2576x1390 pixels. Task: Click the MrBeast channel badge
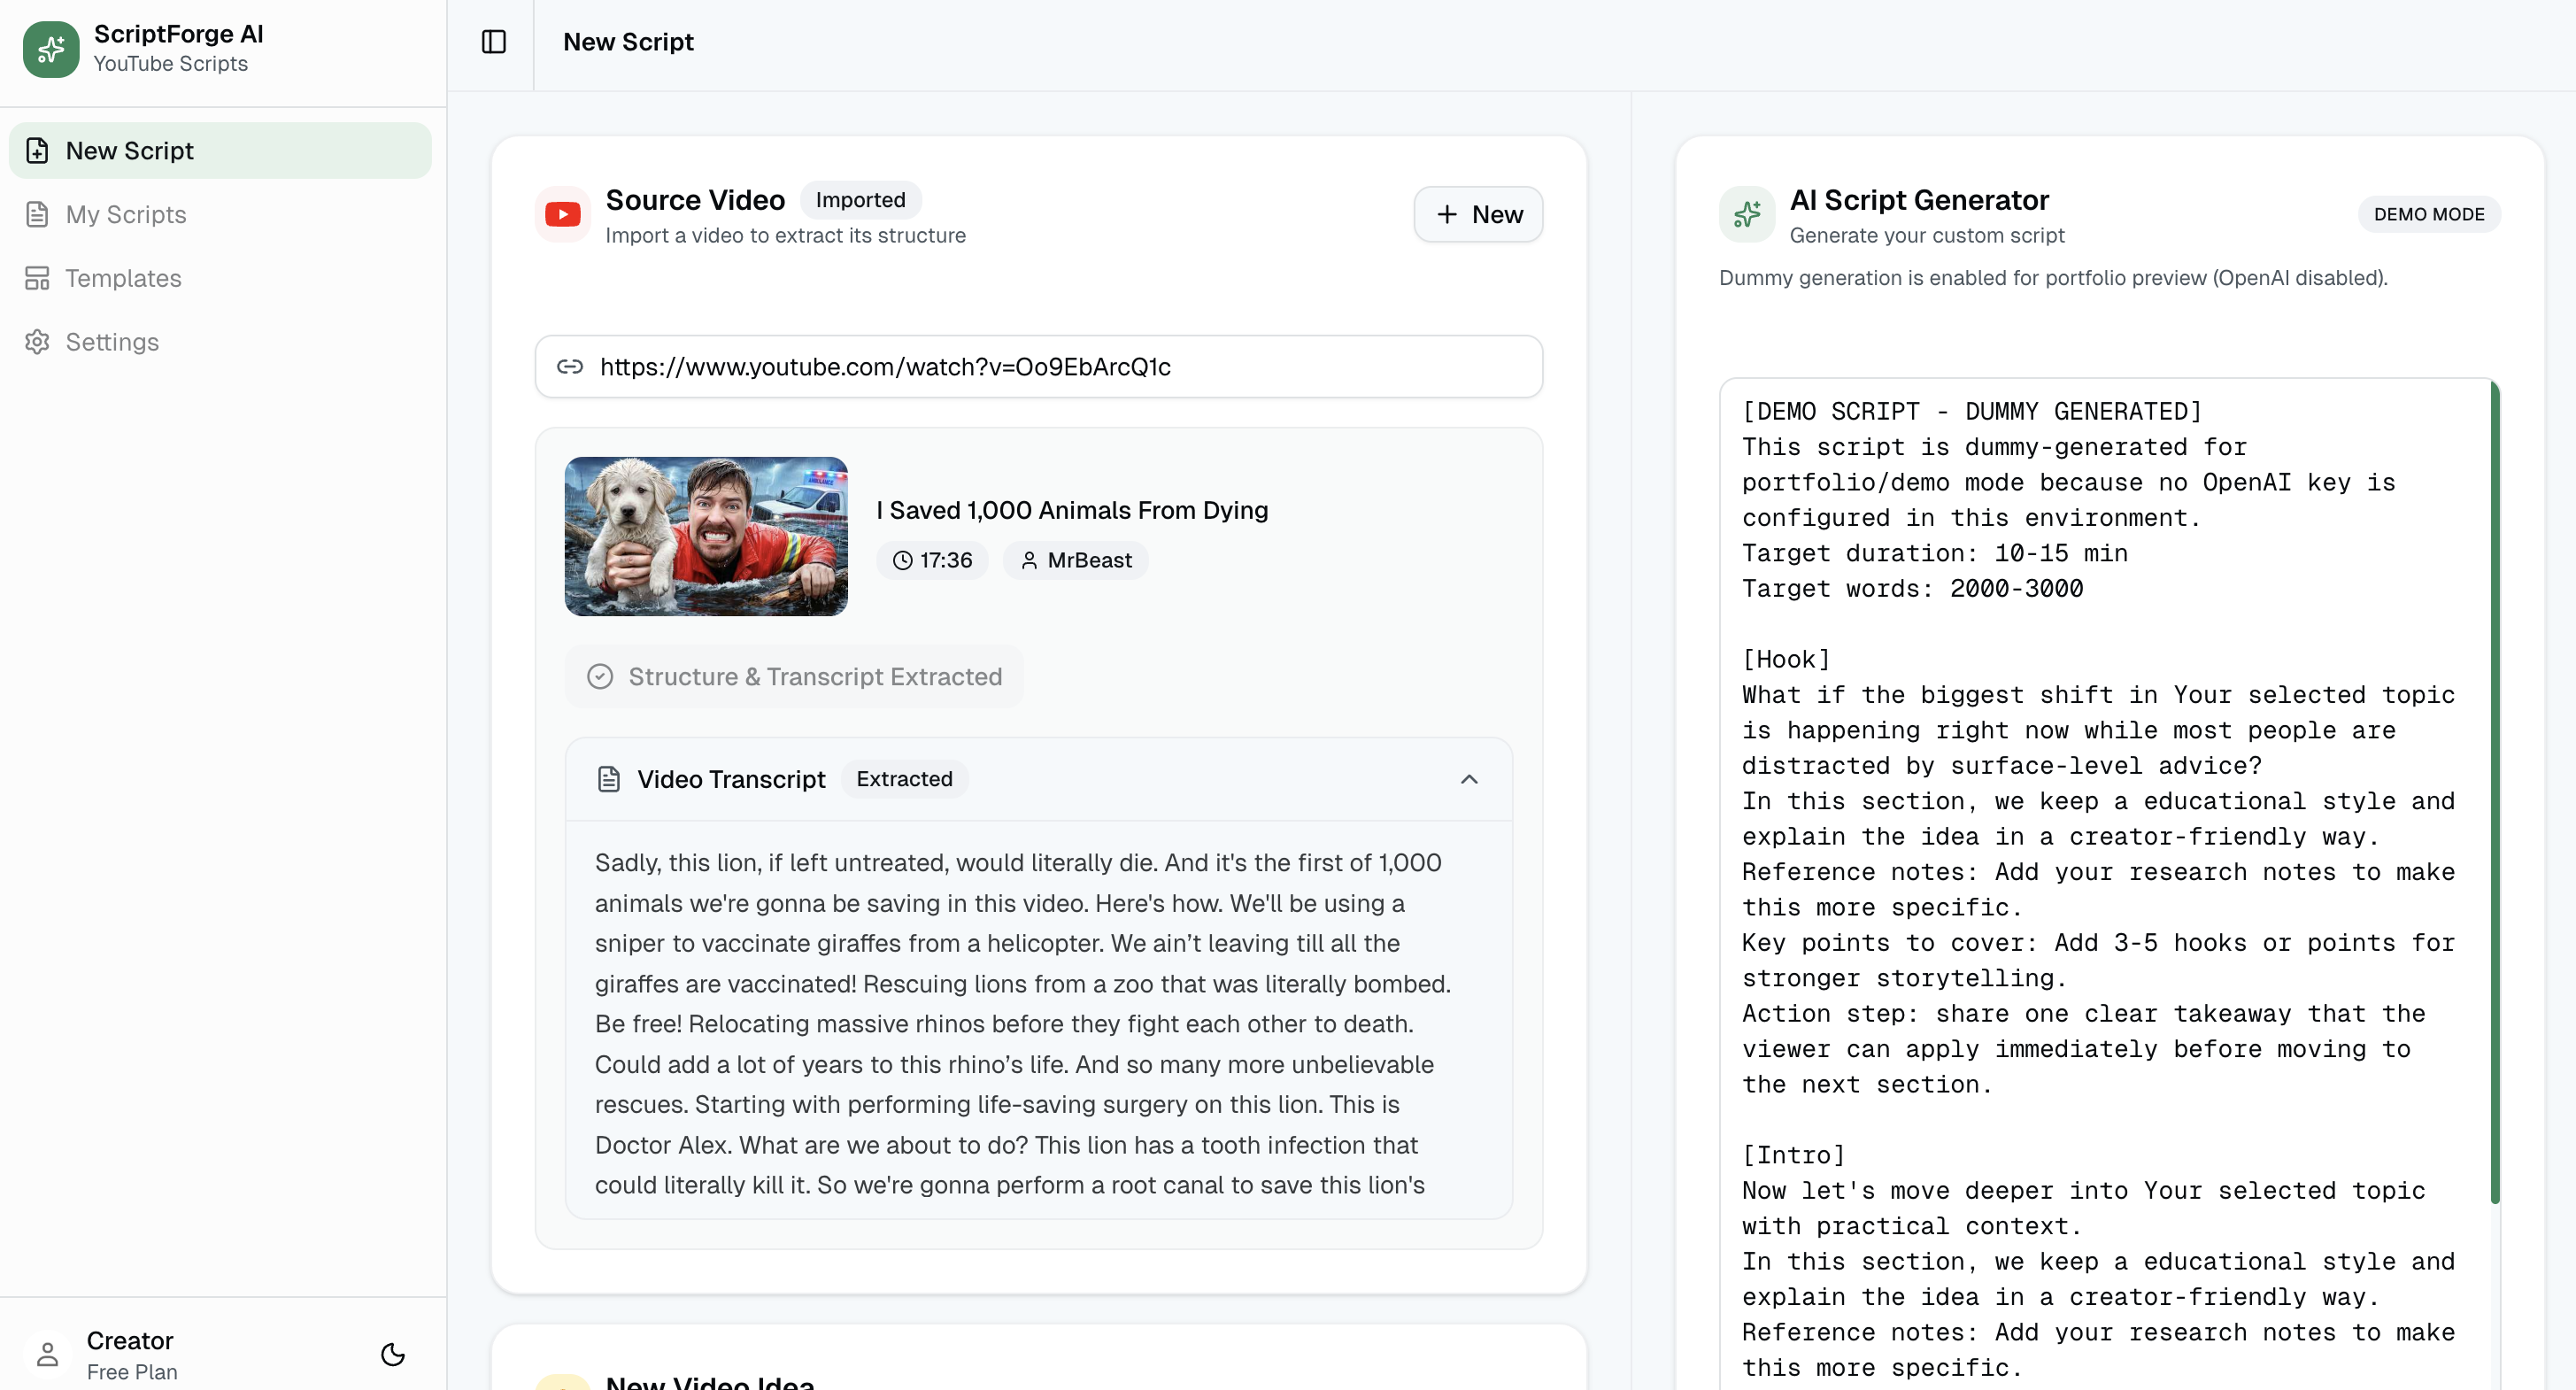1075,560
